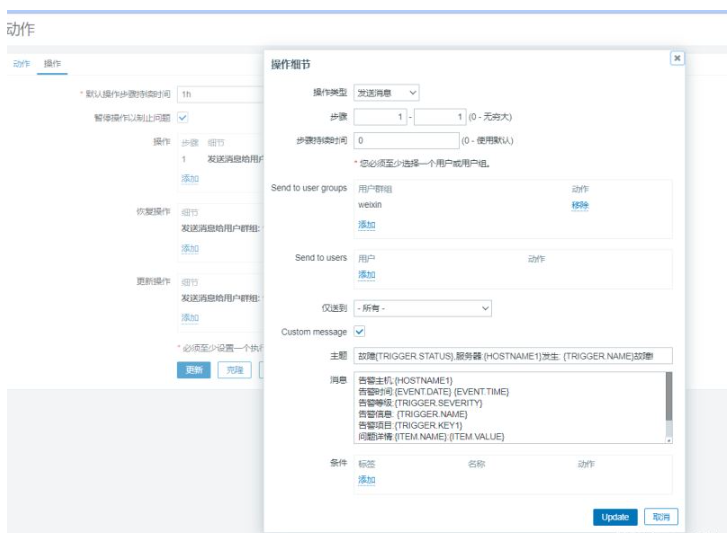Click the 用户群组 column header
This screenshot has height=533, width=728.
[375, 189]
